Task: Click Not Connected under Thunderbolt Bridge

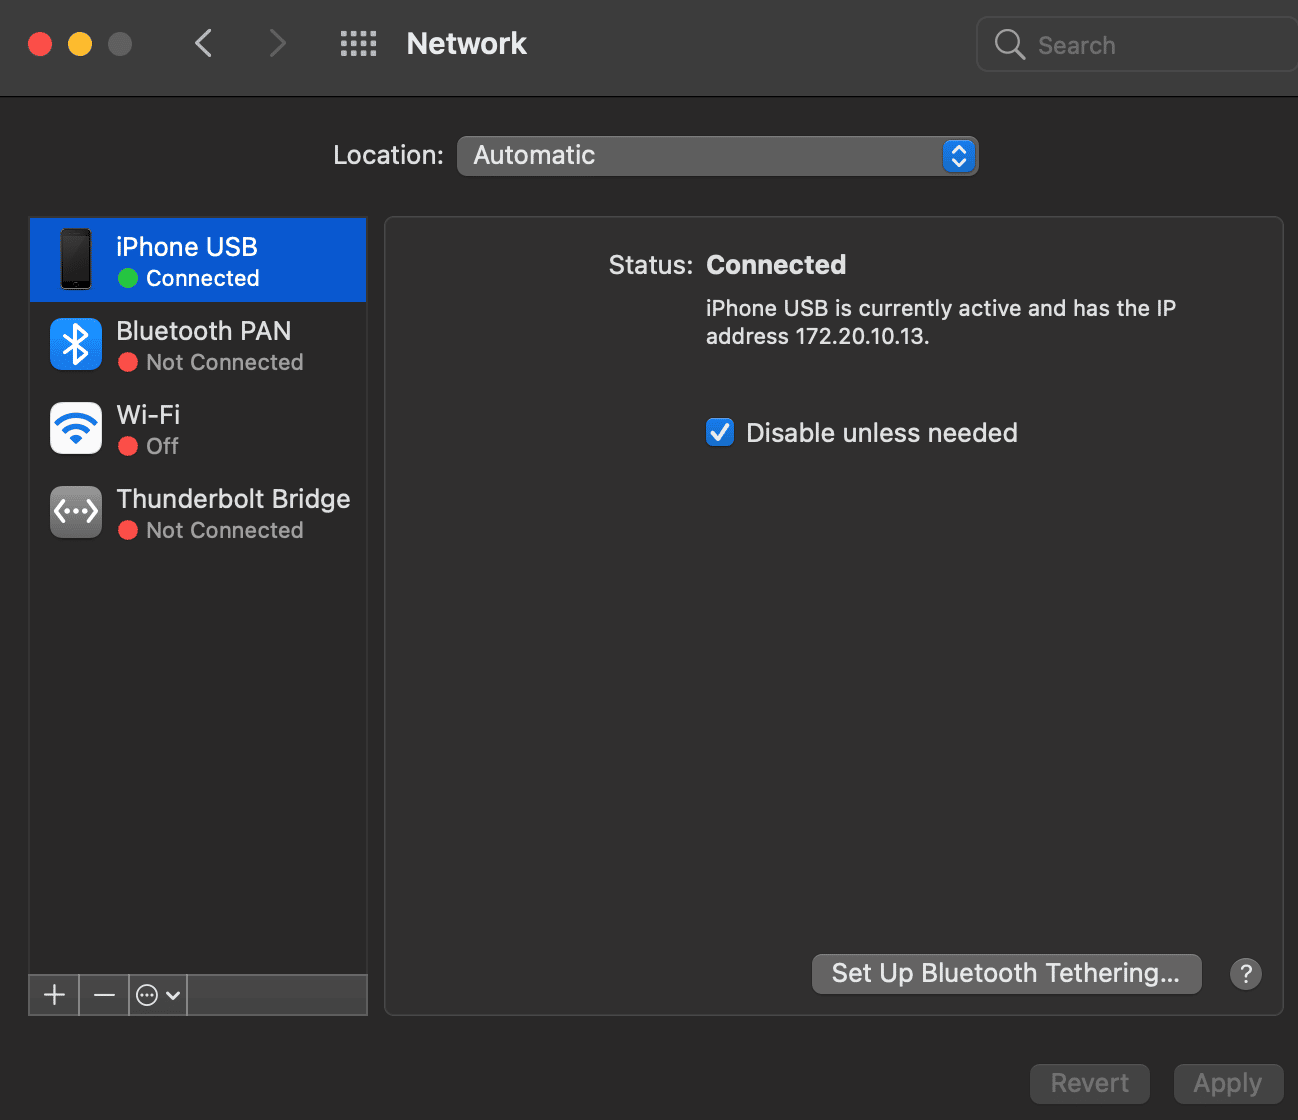Action: [224, 530]
